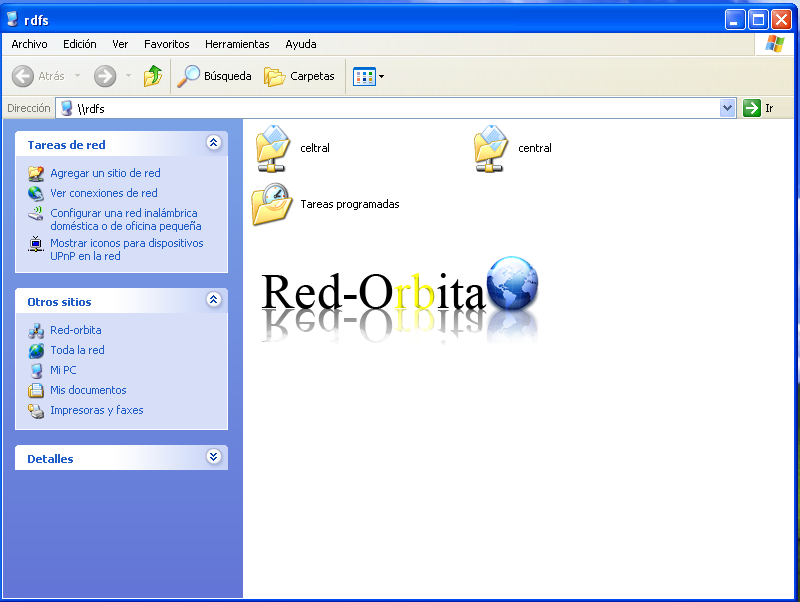Click the address field showing \\rdfs
The height and width of the screenshot is (602, 800).
(x=395, y=108)
